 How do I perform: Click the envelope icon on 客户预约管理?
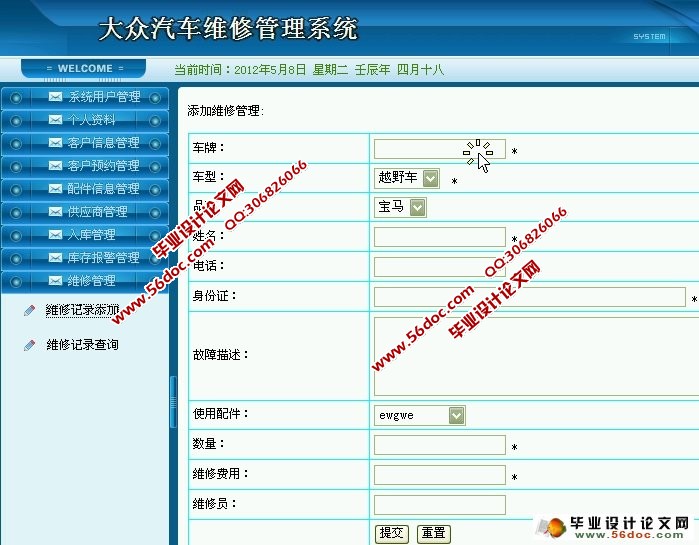click(x=55, y=166)
